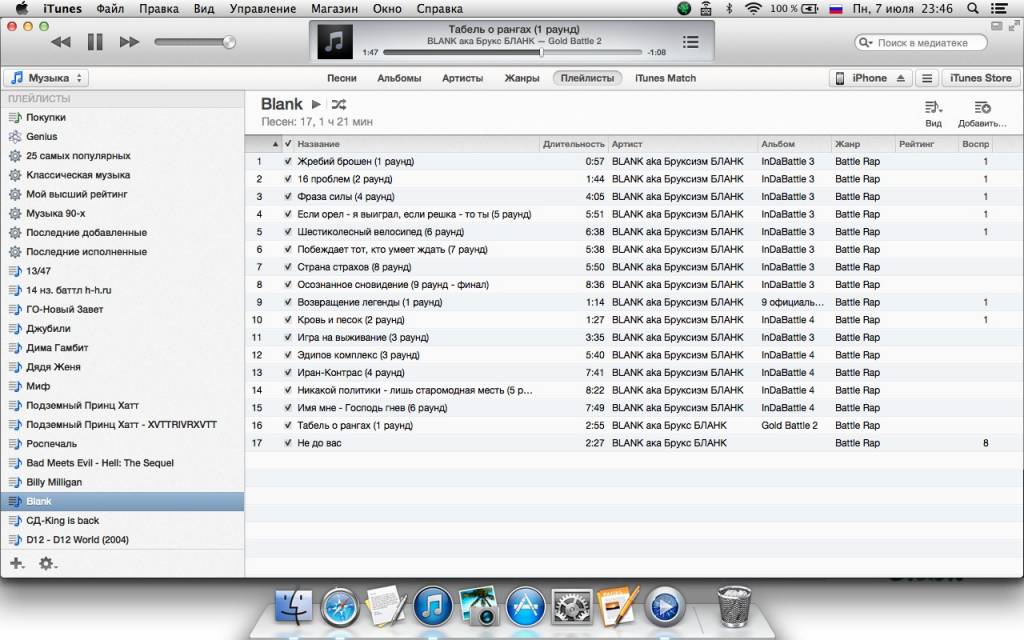Select the Дядя Женя playlist

click(53, 367)
